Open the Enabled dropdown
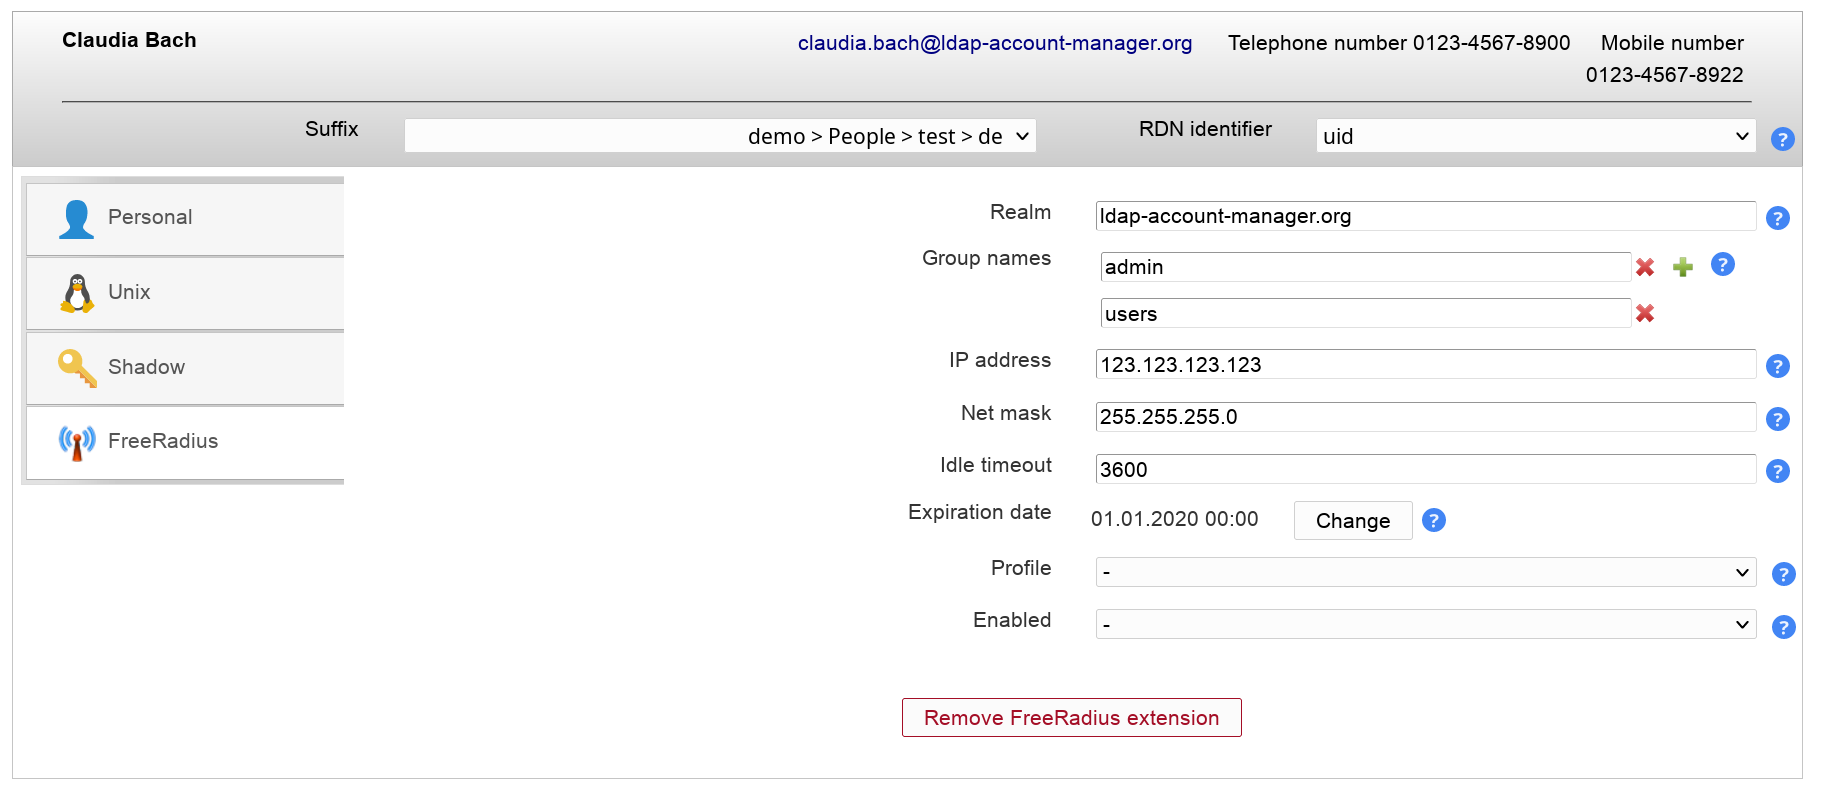1826x794 pixels. (x=1425, y=624)
